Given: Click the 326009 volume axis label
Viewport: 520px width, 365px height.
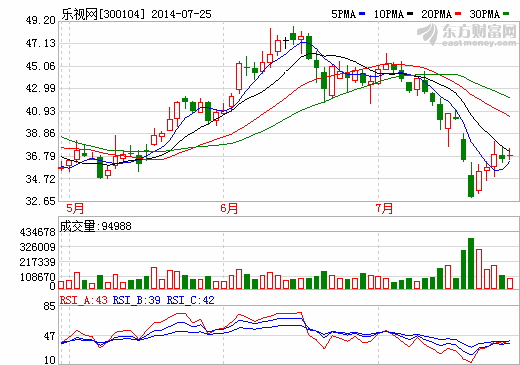Looking at the screenshot, I should pyautogui.click(x=37, y=247).
